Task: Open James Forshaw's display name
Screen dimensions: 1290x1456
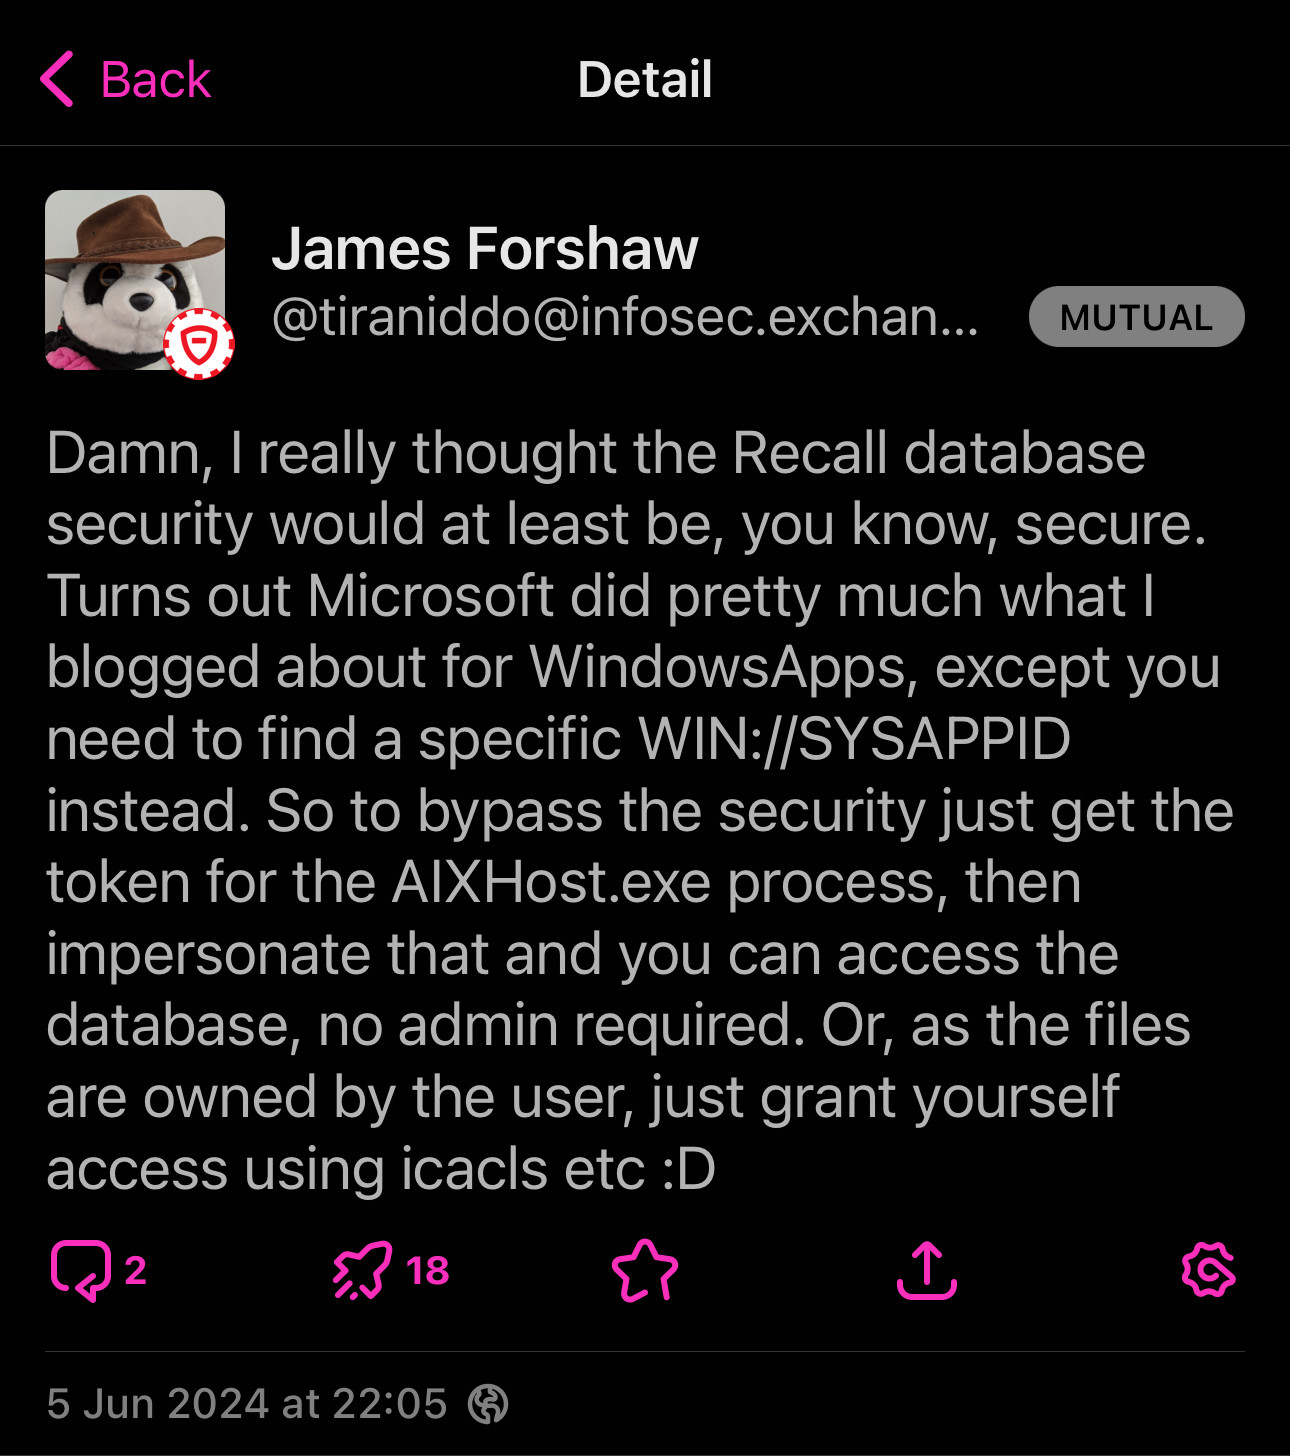Action: (x=484, y=248)
